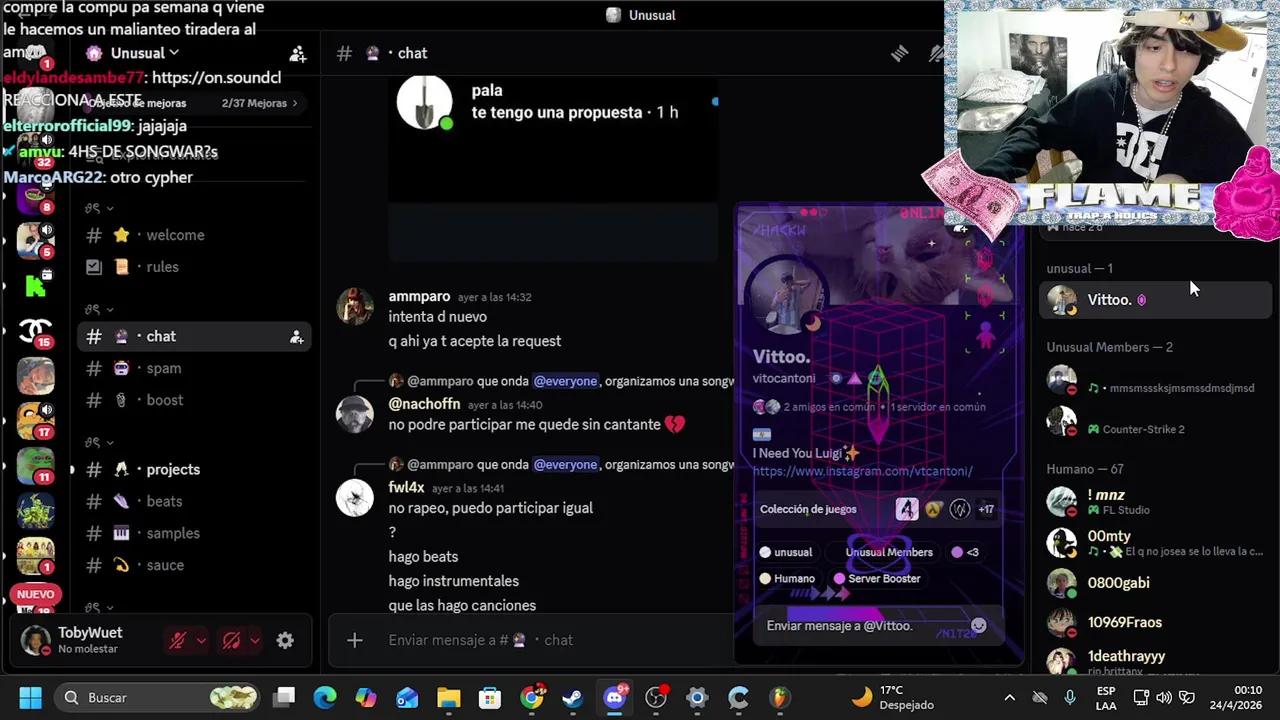The width and height of the screenshot is (1280, 720).
Task: Open the boost channel
Action: point(193,400)
